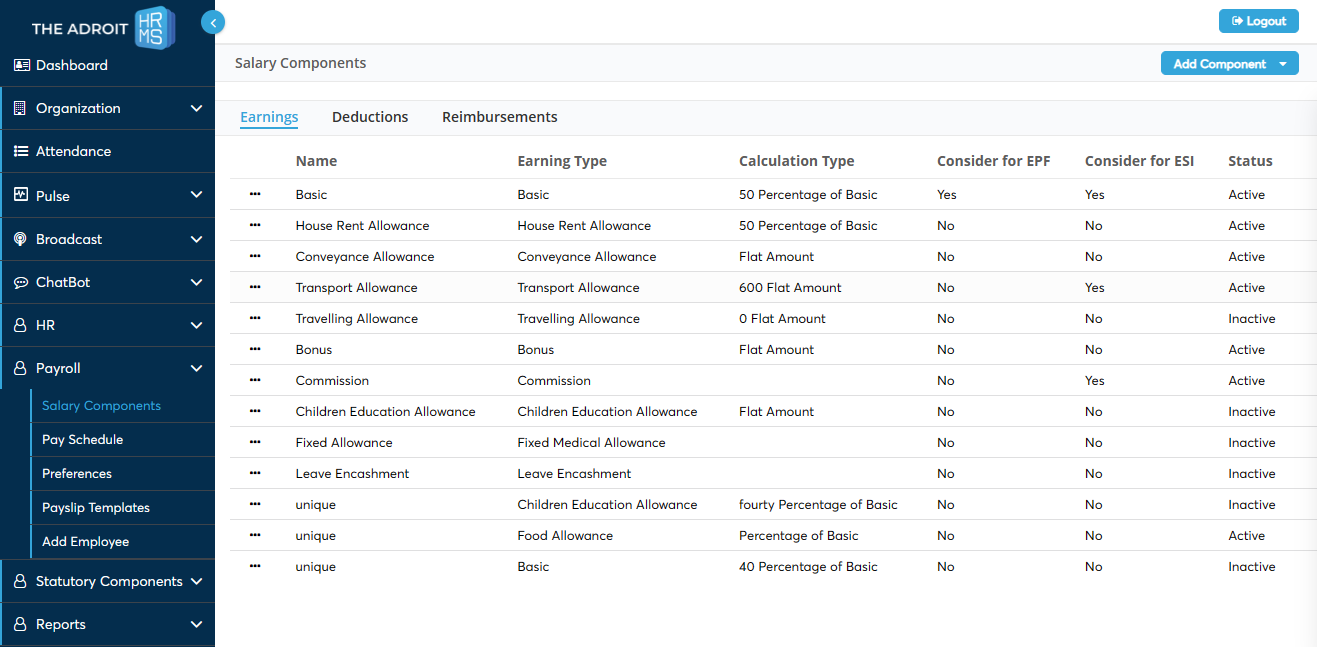Collapse the sidebar with the round arrow button
This screenshot has width=1317, height=647.
click(213, 22)
